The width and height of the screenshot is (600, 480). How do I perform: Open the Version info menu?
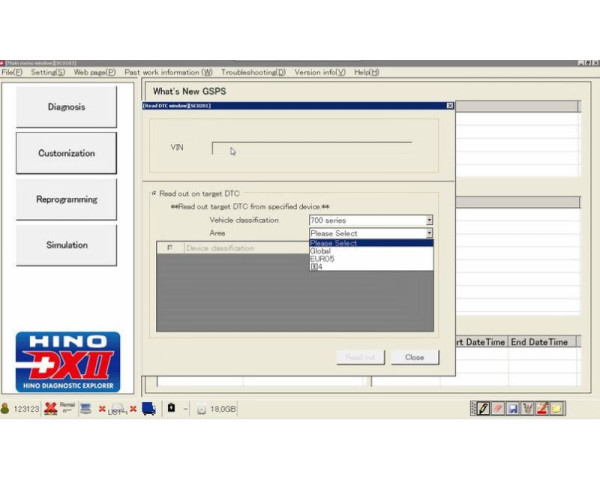320,72
